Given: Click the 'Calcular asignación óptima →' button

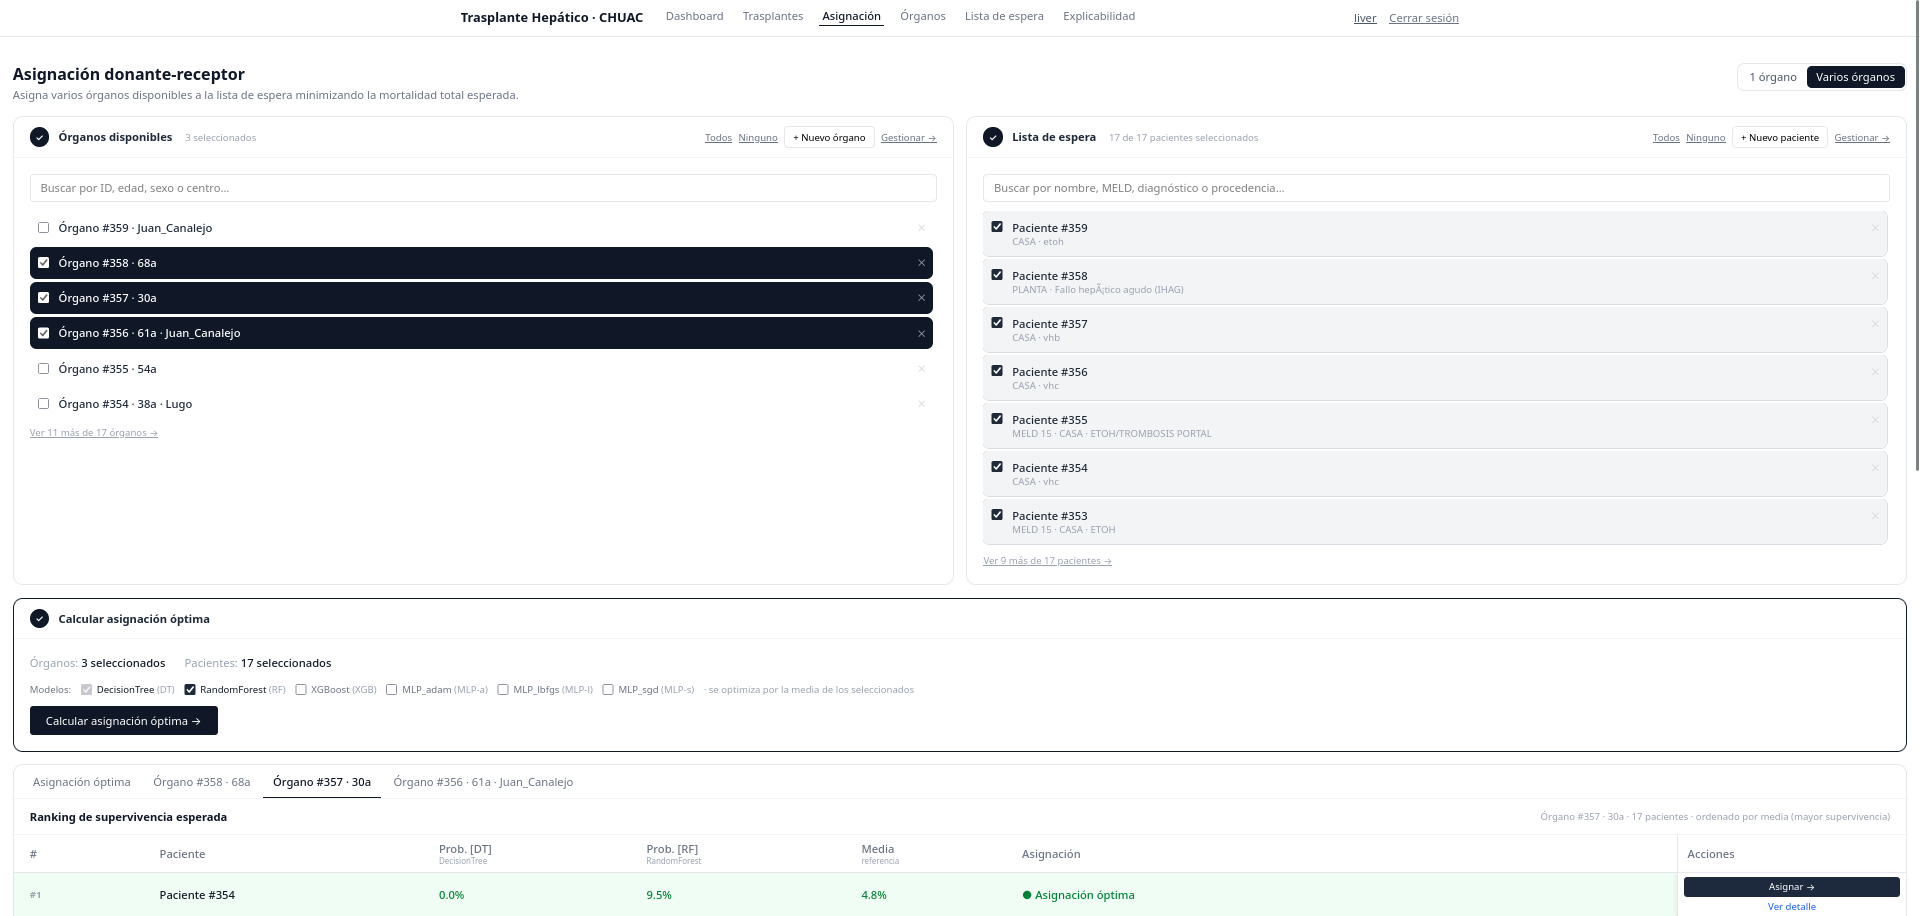Looking at the screenshot, I should point(124,721).
